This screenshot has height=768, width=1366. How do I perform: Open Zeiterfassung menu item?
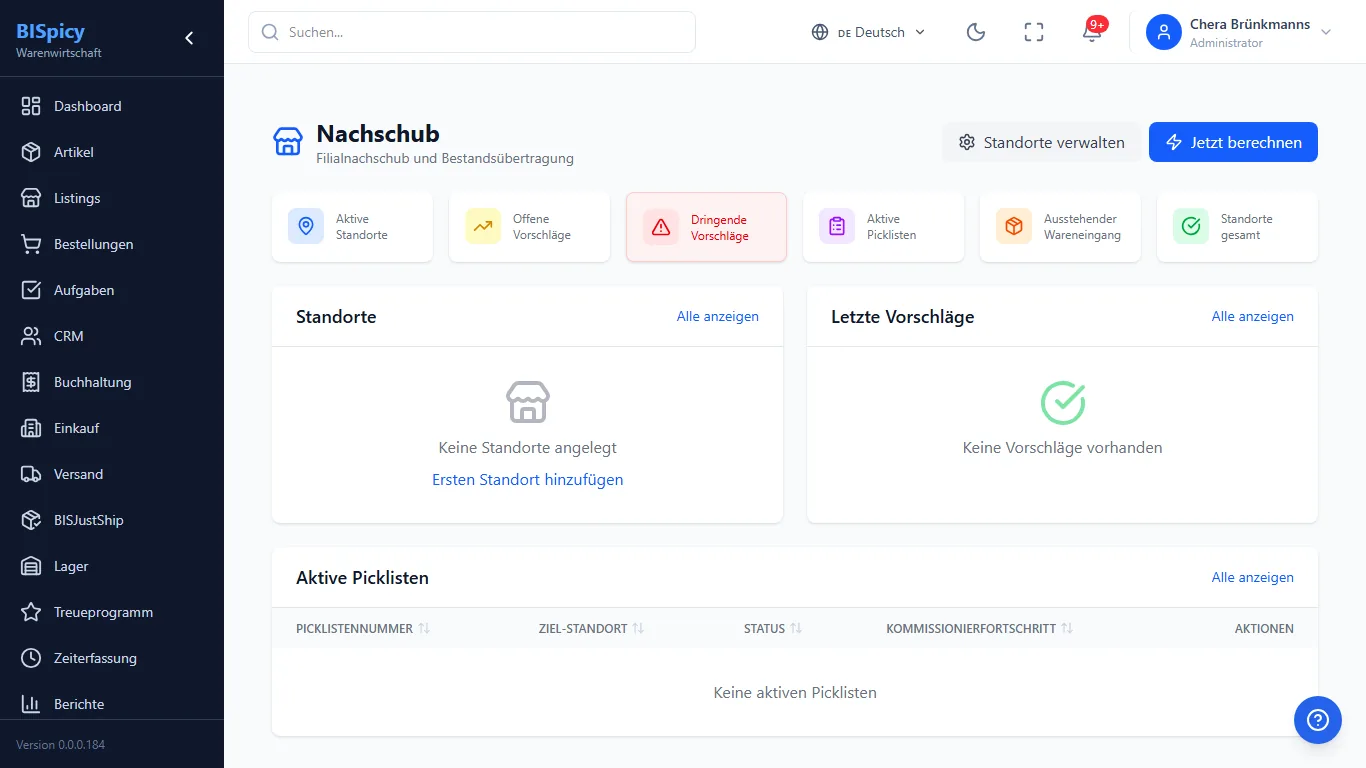coord(112,658)
